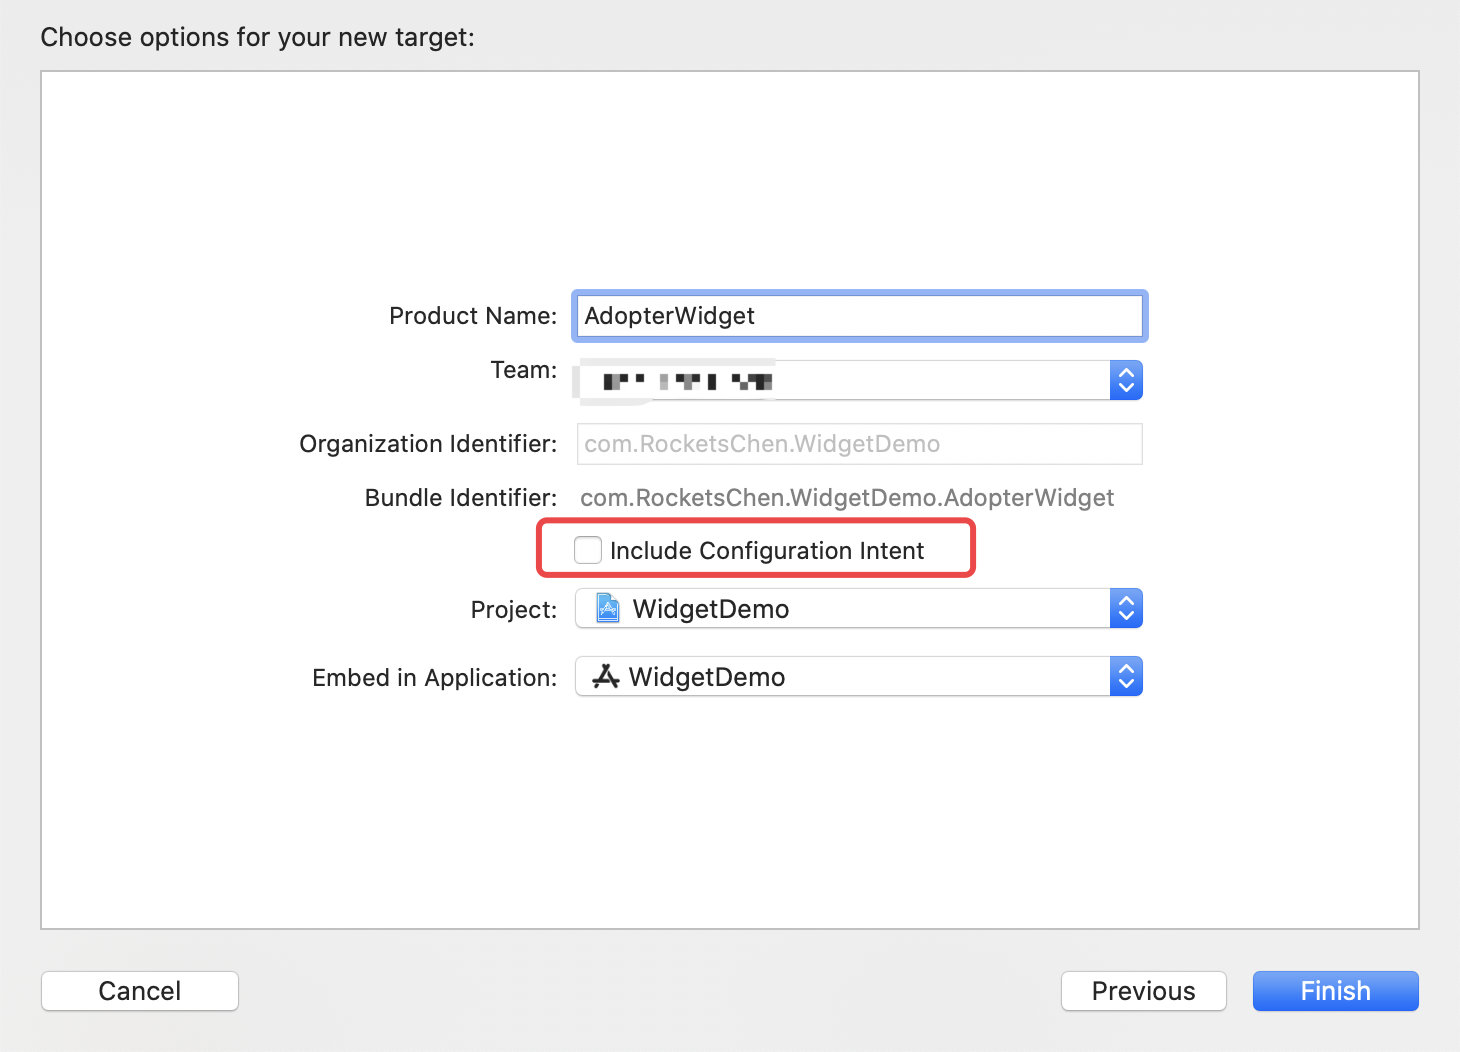
Task: Click the dialog heading about target options
Action: click(258, 38)
